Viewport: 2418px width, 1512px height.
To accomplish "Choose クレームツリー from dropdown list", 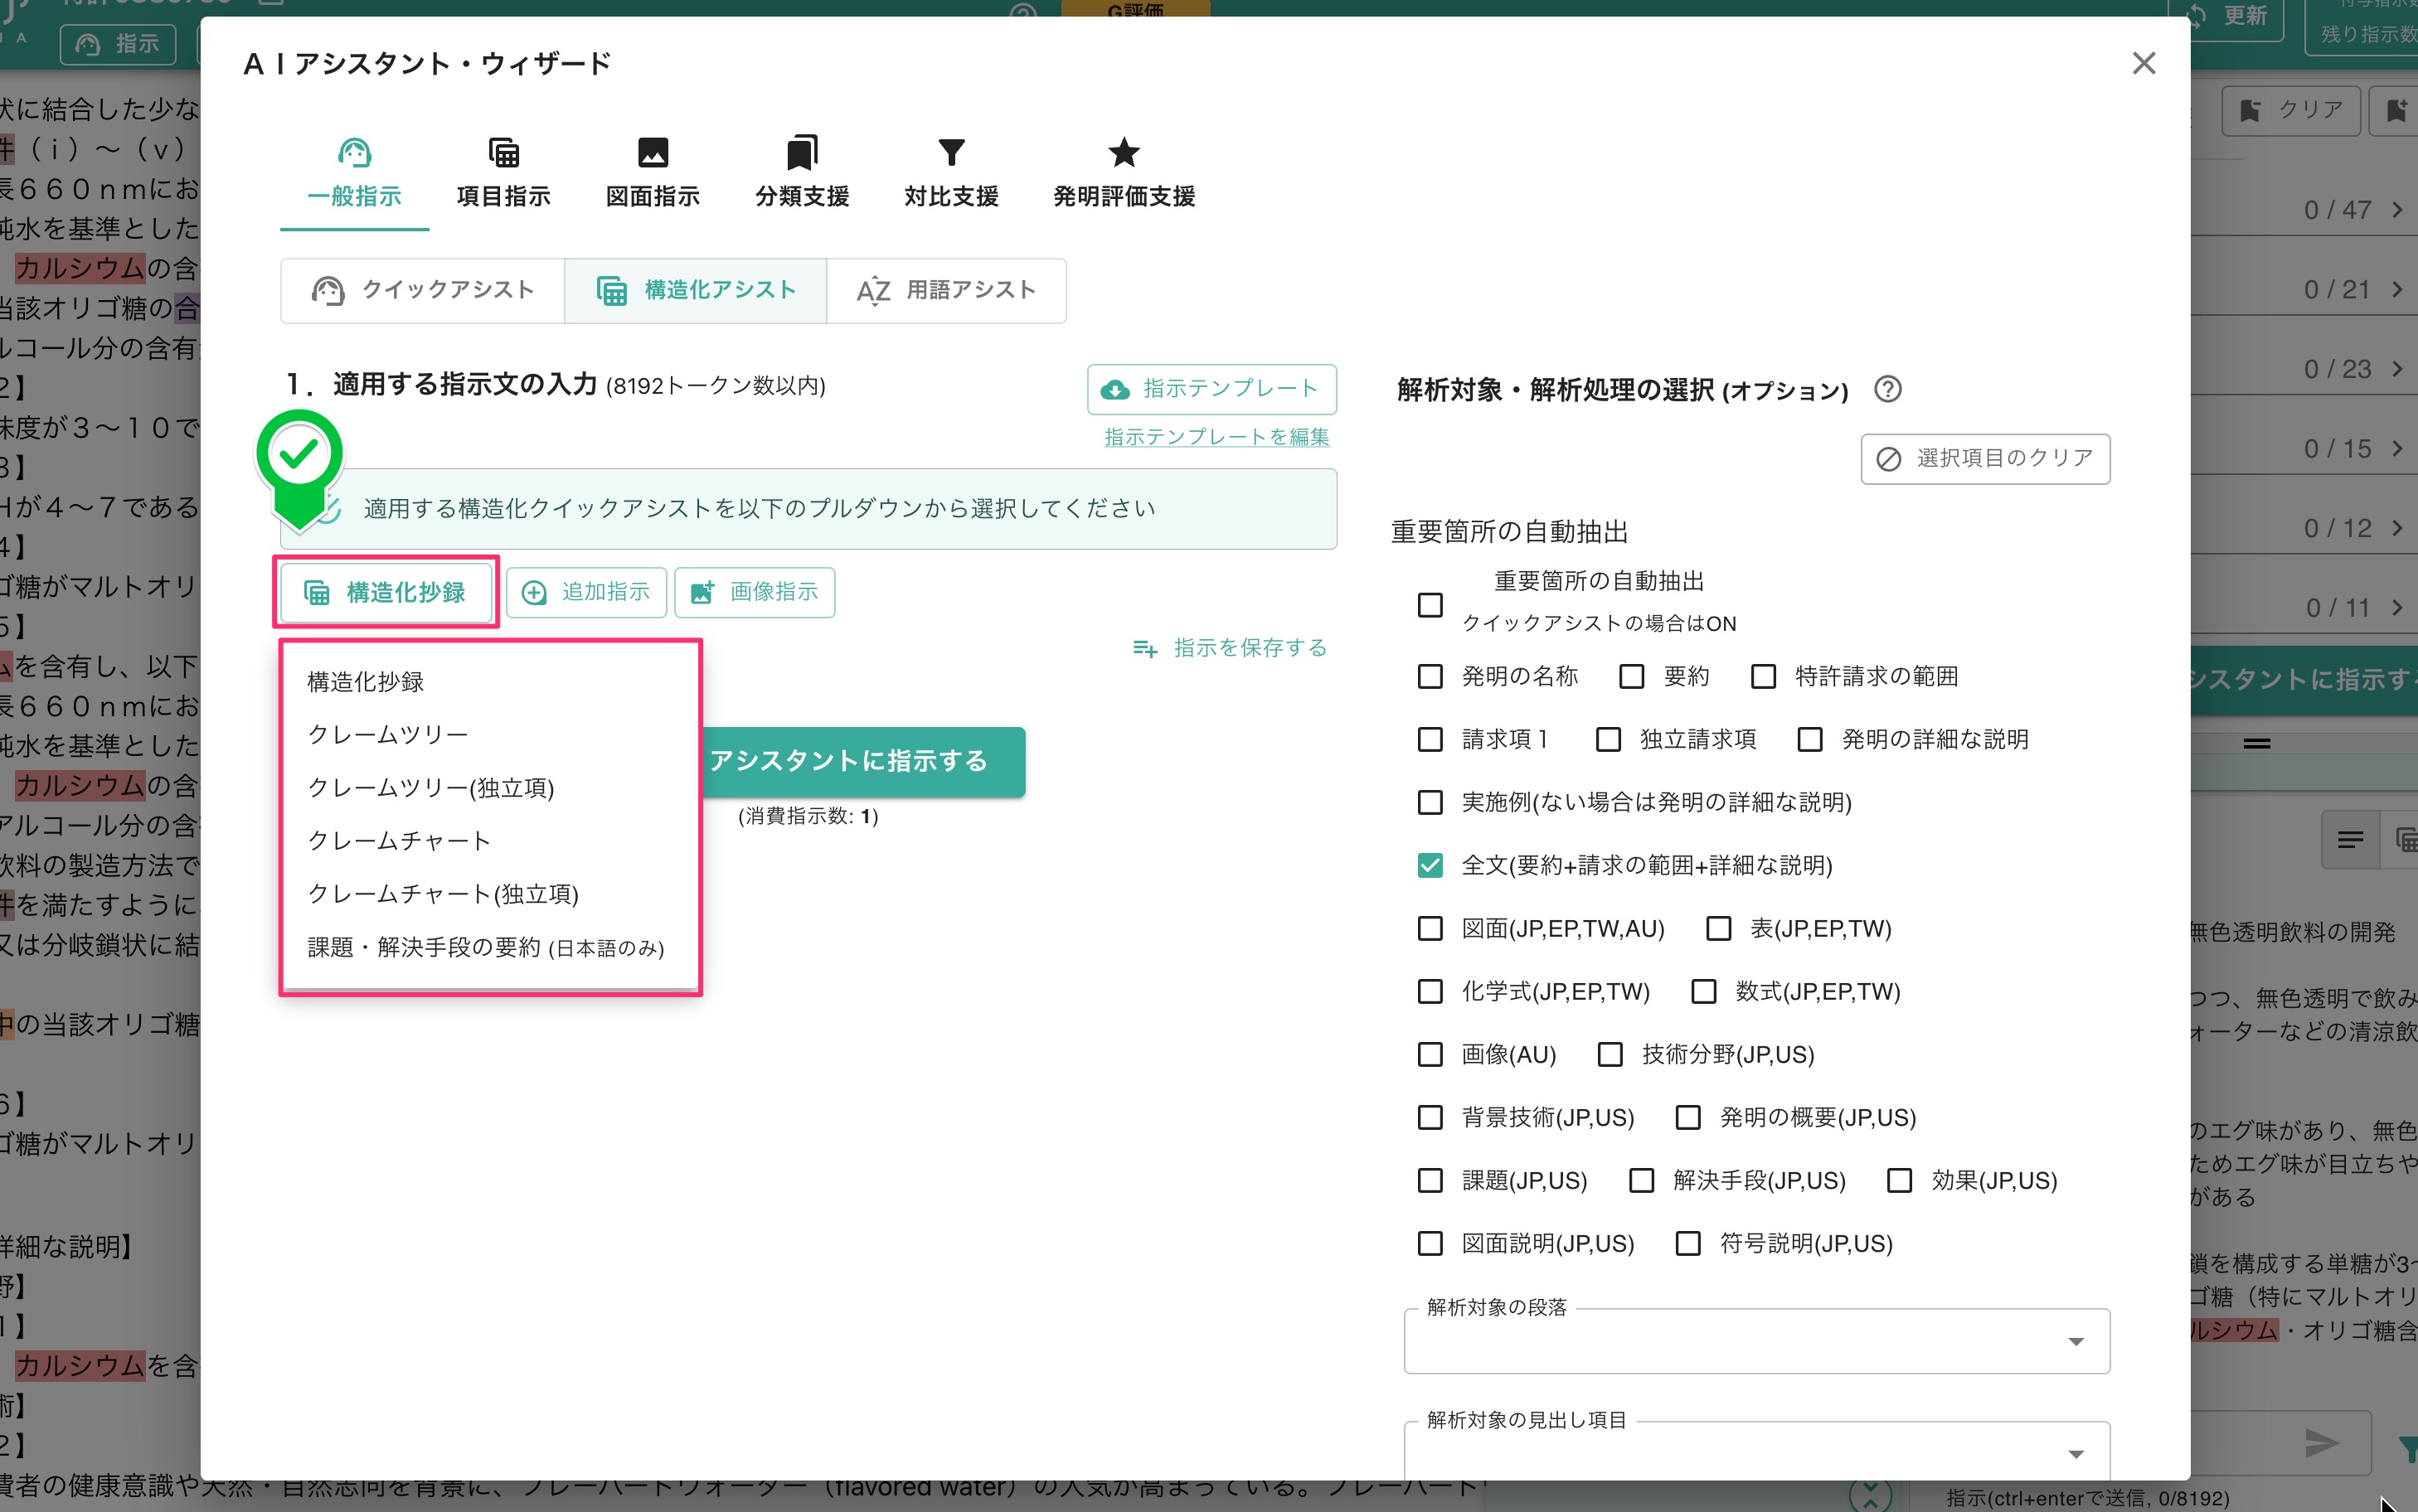I will point(490,735).
